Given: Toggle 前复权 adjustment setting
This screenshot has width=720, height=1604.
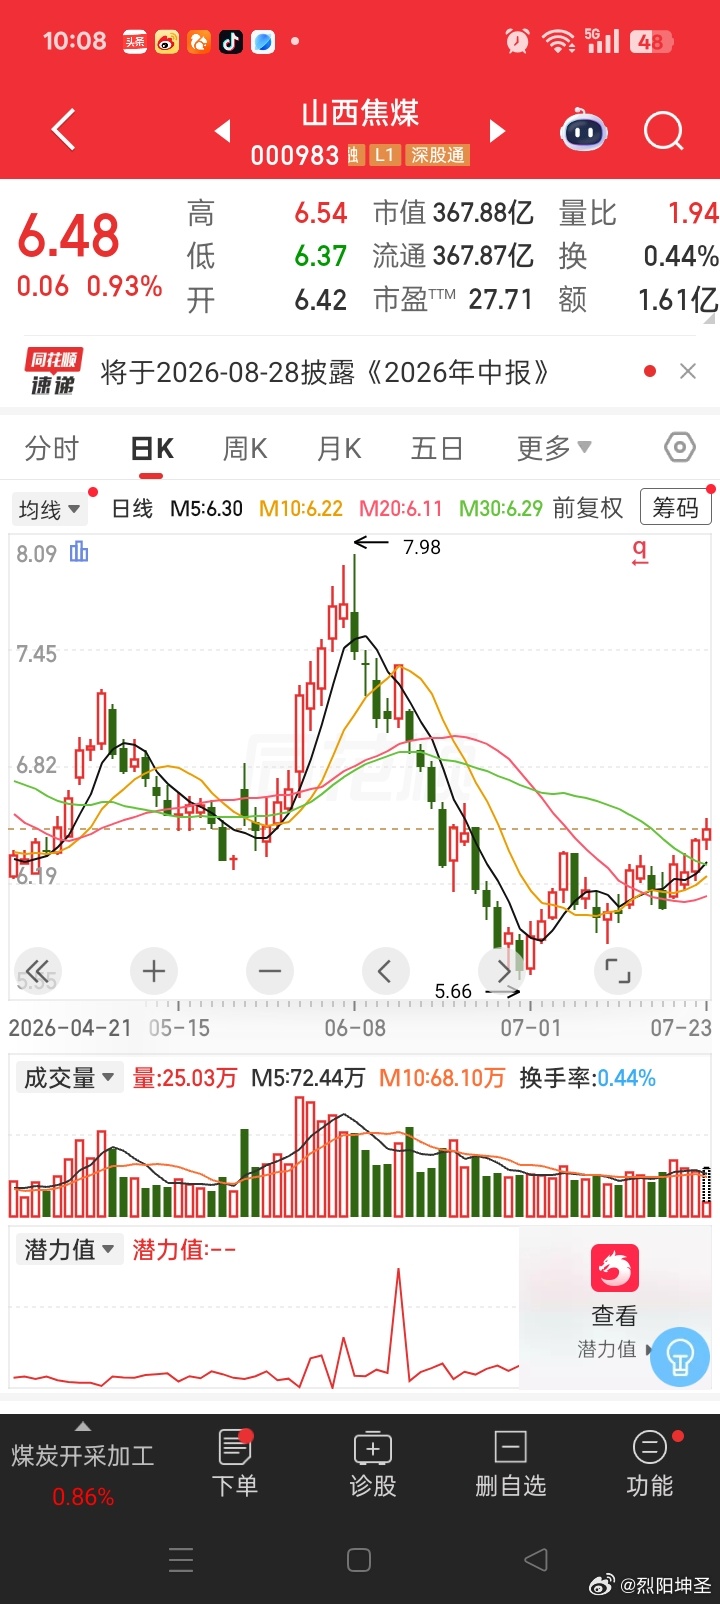Looking at the screenshot, I should [x=588, y=508].
